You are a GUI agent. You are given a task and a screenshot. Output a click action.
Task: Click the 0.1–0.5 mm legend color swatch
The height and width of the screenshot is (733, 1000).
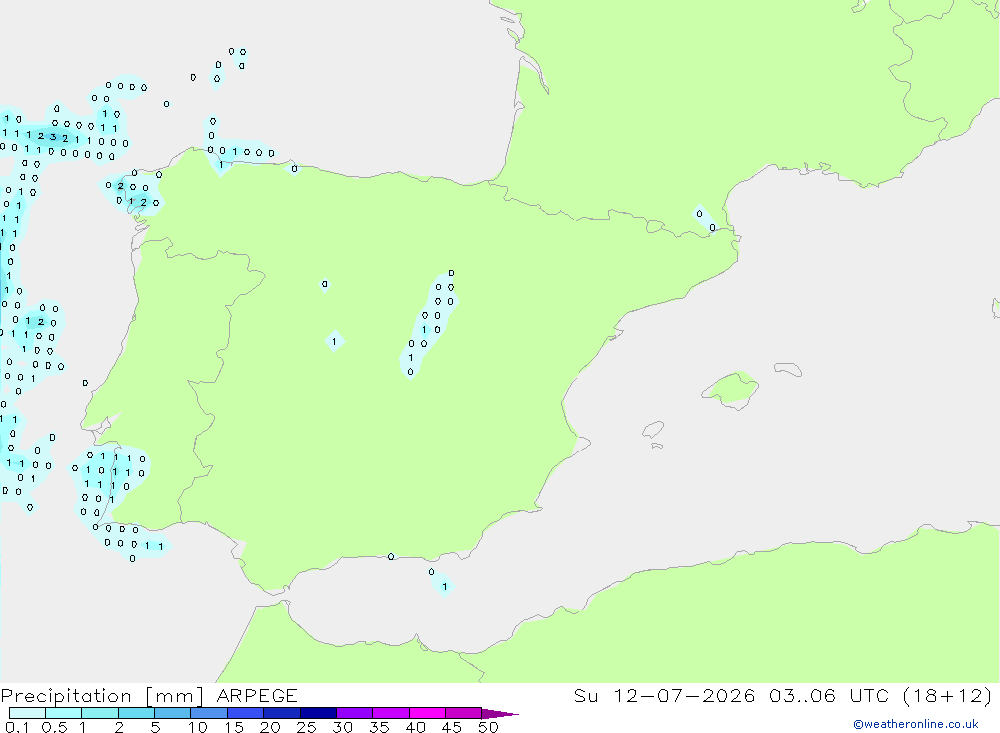coord(27,713)
